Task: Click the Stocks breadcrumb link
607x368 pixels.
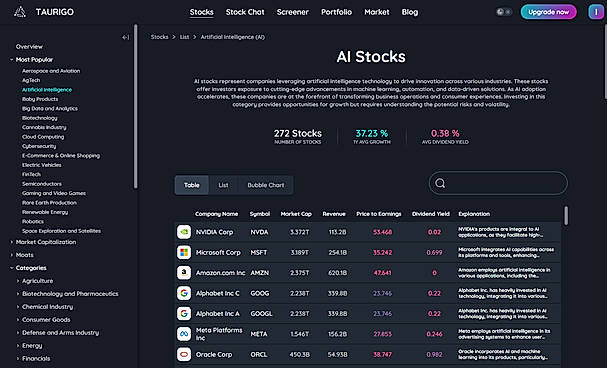Action: [159, 37]
